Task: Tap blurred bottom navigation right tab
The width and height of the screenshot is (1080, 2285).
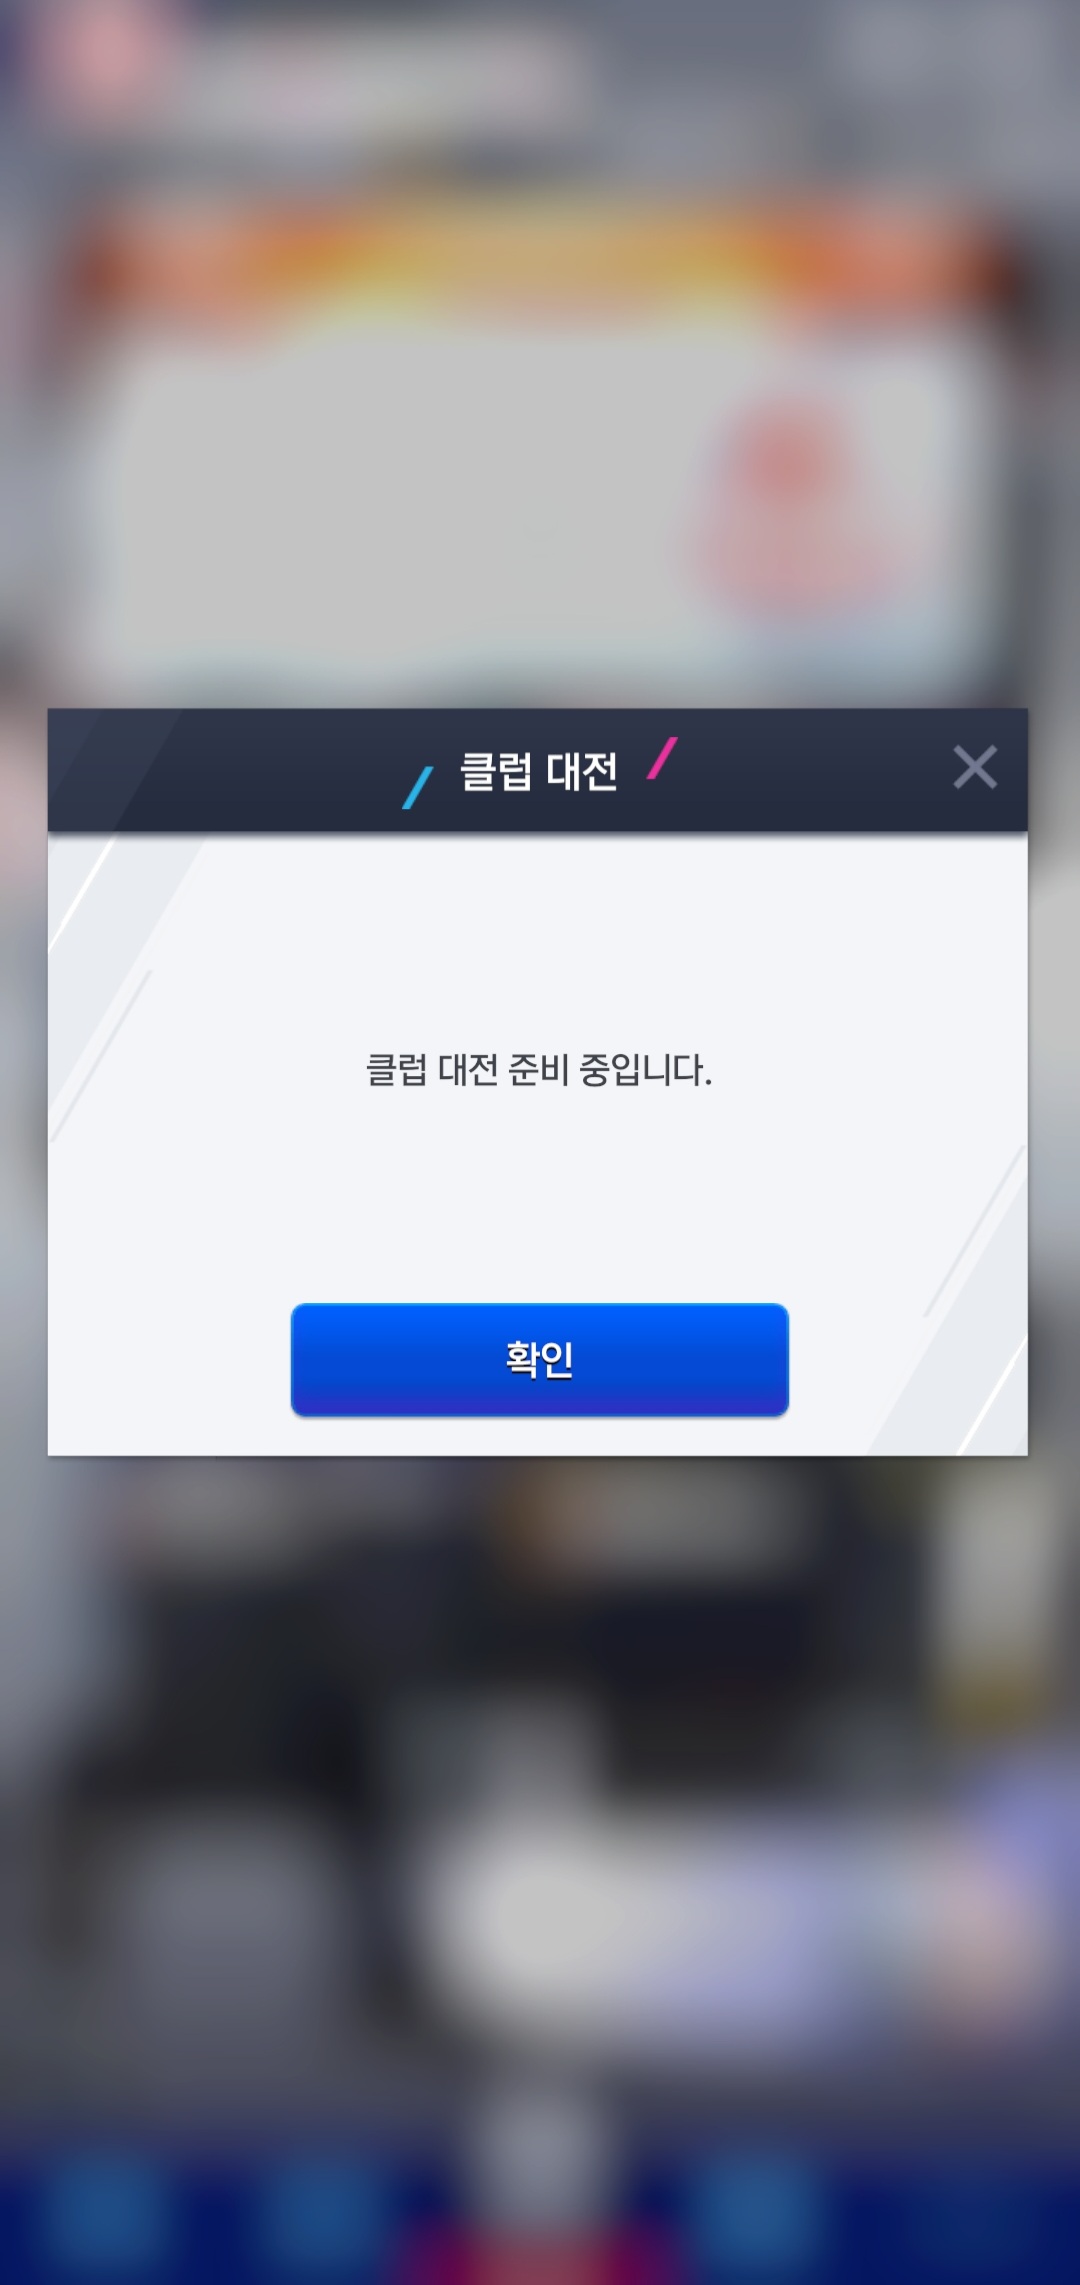Action: click(760, 2215)
